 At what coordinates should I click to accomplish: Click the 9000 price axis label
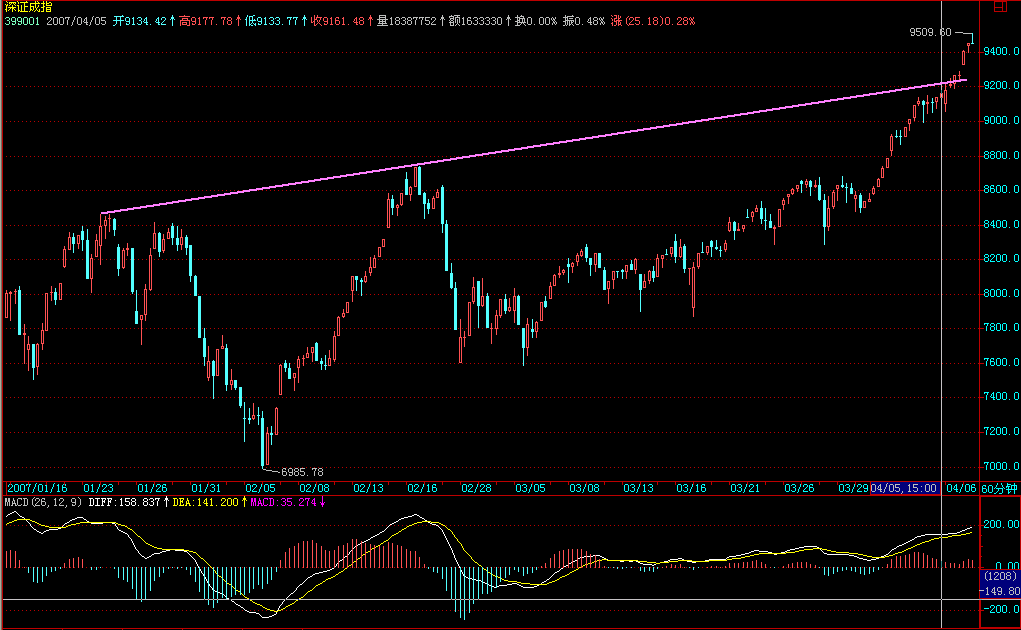tap(995, 121)
